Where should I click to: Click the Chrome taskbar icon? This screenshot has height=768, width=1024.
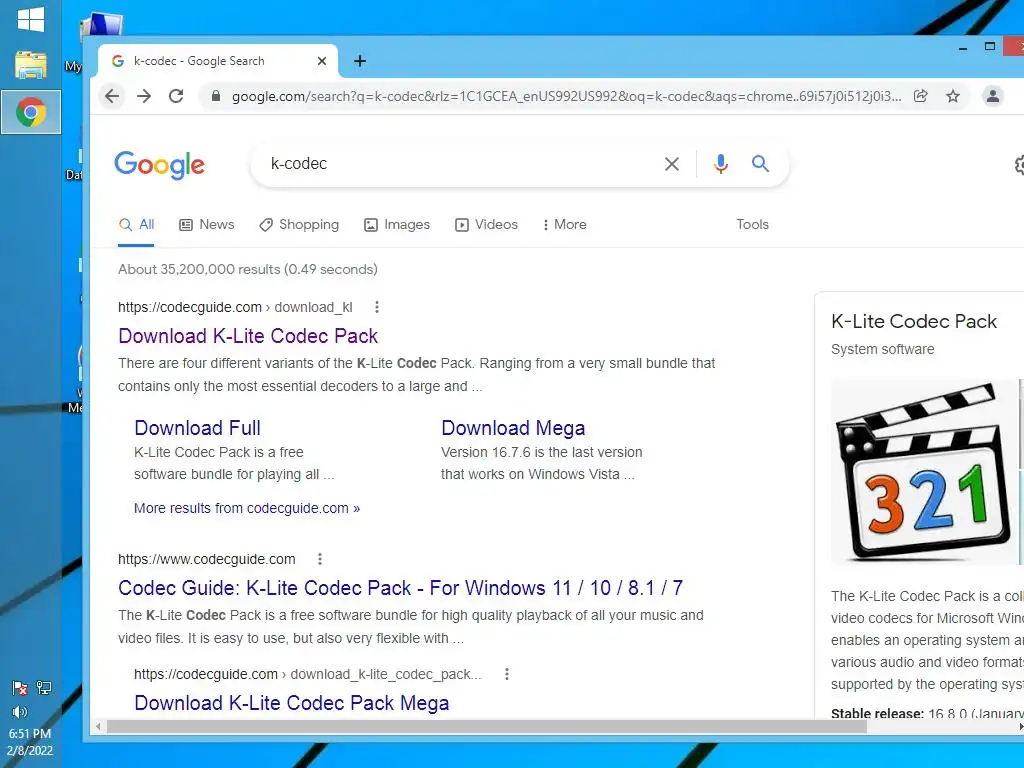coord(31,112)
